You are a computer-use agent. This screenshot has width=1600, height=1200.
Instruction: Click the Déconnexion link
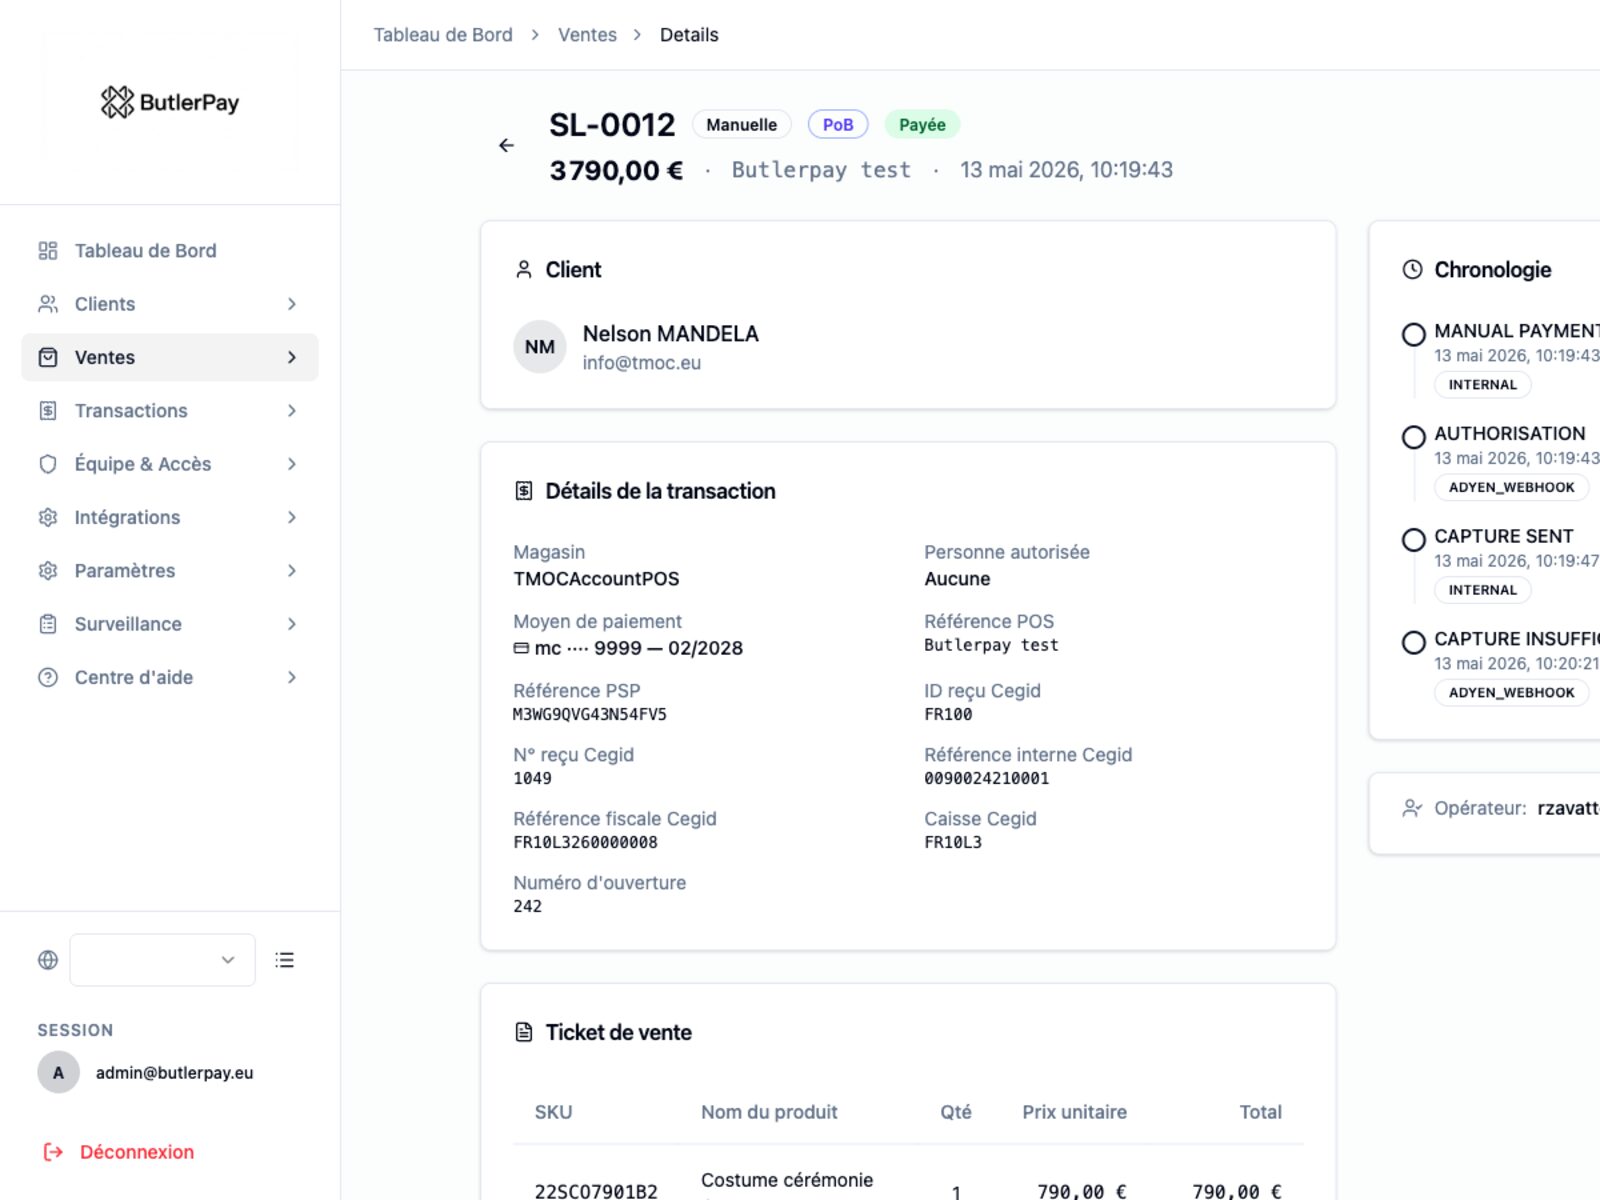tap(137, 1152)
